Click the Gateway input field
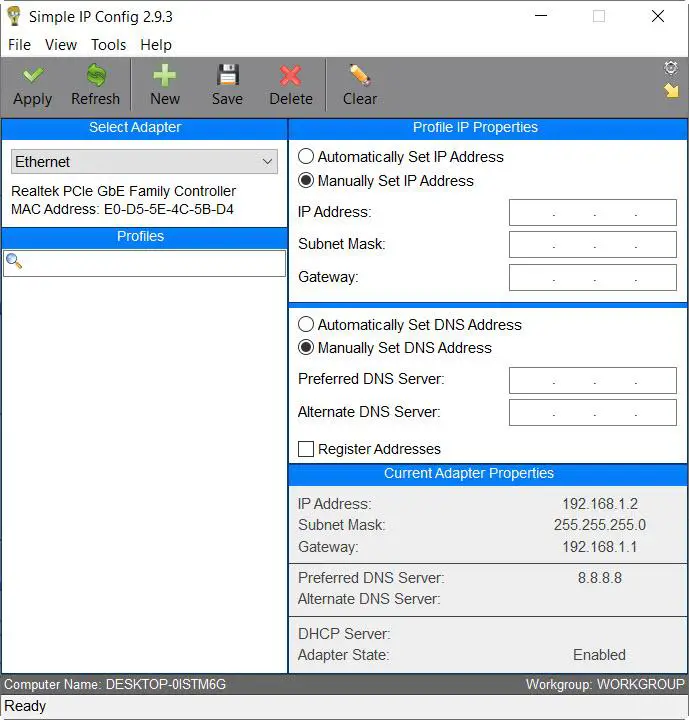Viewport: 689px width, 720px height. [593, 277]
